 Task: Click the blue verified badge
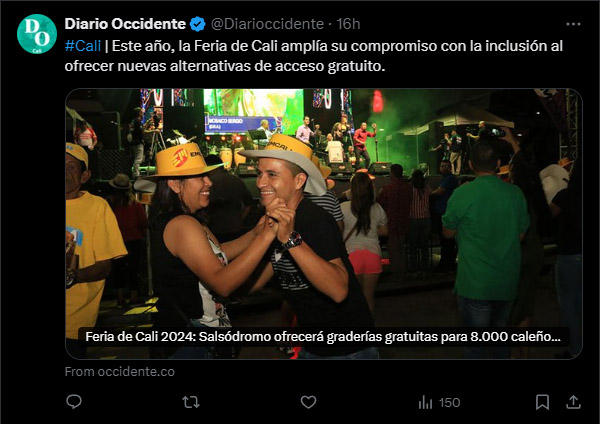[x=198, y=24]
